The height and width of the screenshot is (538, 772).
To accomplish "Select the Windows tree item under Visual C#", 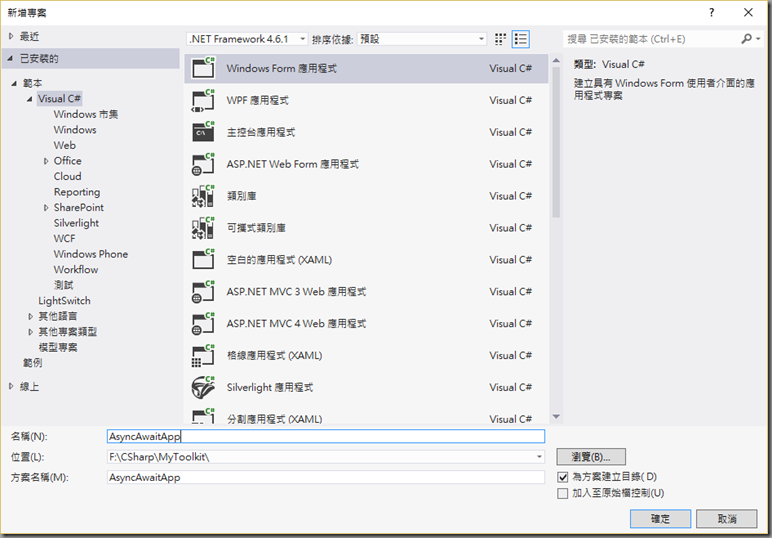I will pyautogui.click(x=75, y=130).
